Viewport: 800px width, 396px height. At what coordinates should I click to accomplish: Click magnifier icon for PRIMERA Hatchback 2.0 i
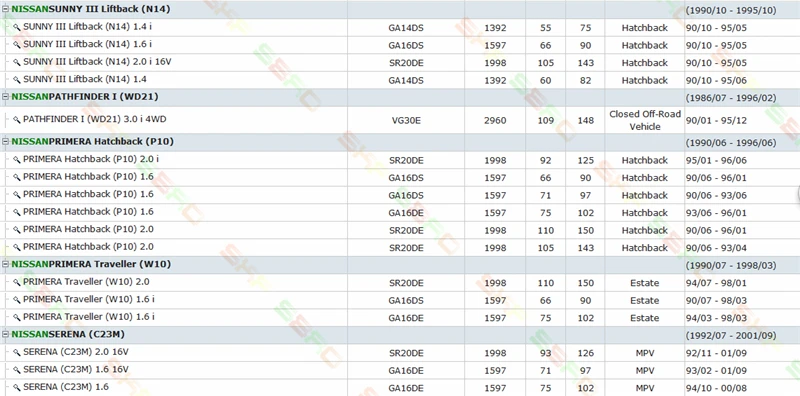[x=17, y=160]
